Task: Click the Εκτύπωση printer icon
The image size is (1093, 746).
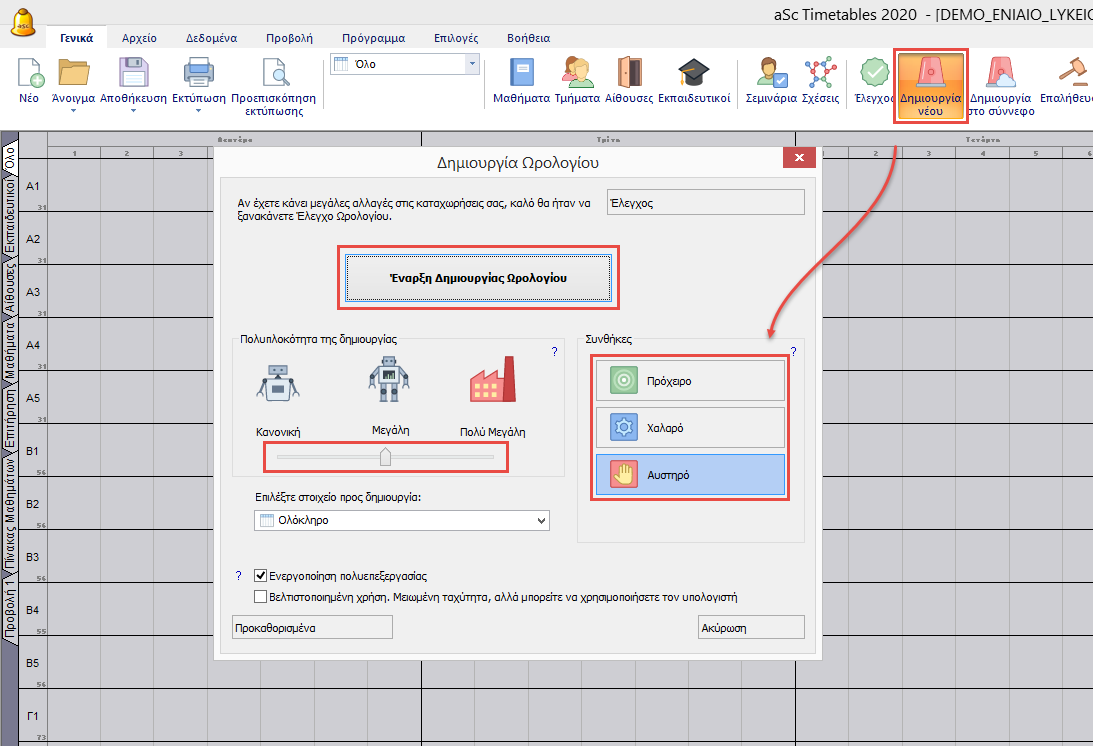Action: 198,74
